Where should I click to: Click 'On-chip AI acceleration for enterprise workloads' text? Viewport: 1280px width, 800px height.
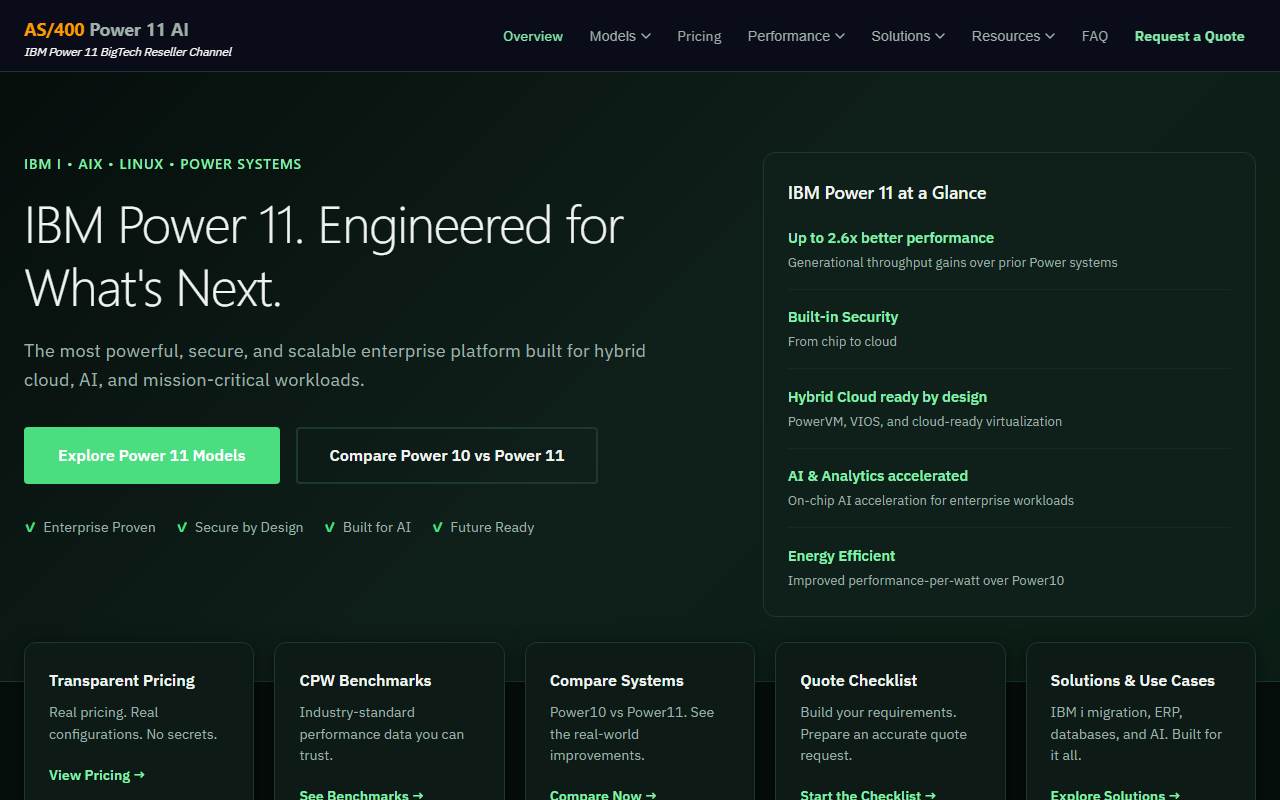931,500
